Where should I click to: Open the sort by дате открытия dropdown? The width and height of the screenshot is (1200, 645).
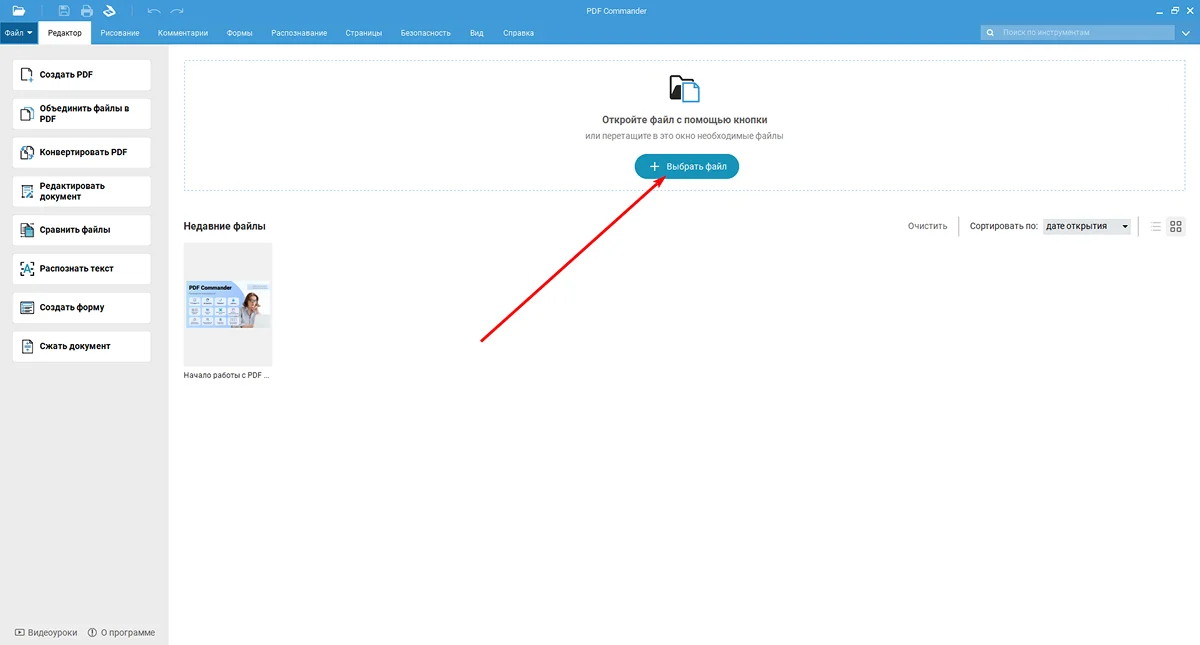(x=1086, y=227)
